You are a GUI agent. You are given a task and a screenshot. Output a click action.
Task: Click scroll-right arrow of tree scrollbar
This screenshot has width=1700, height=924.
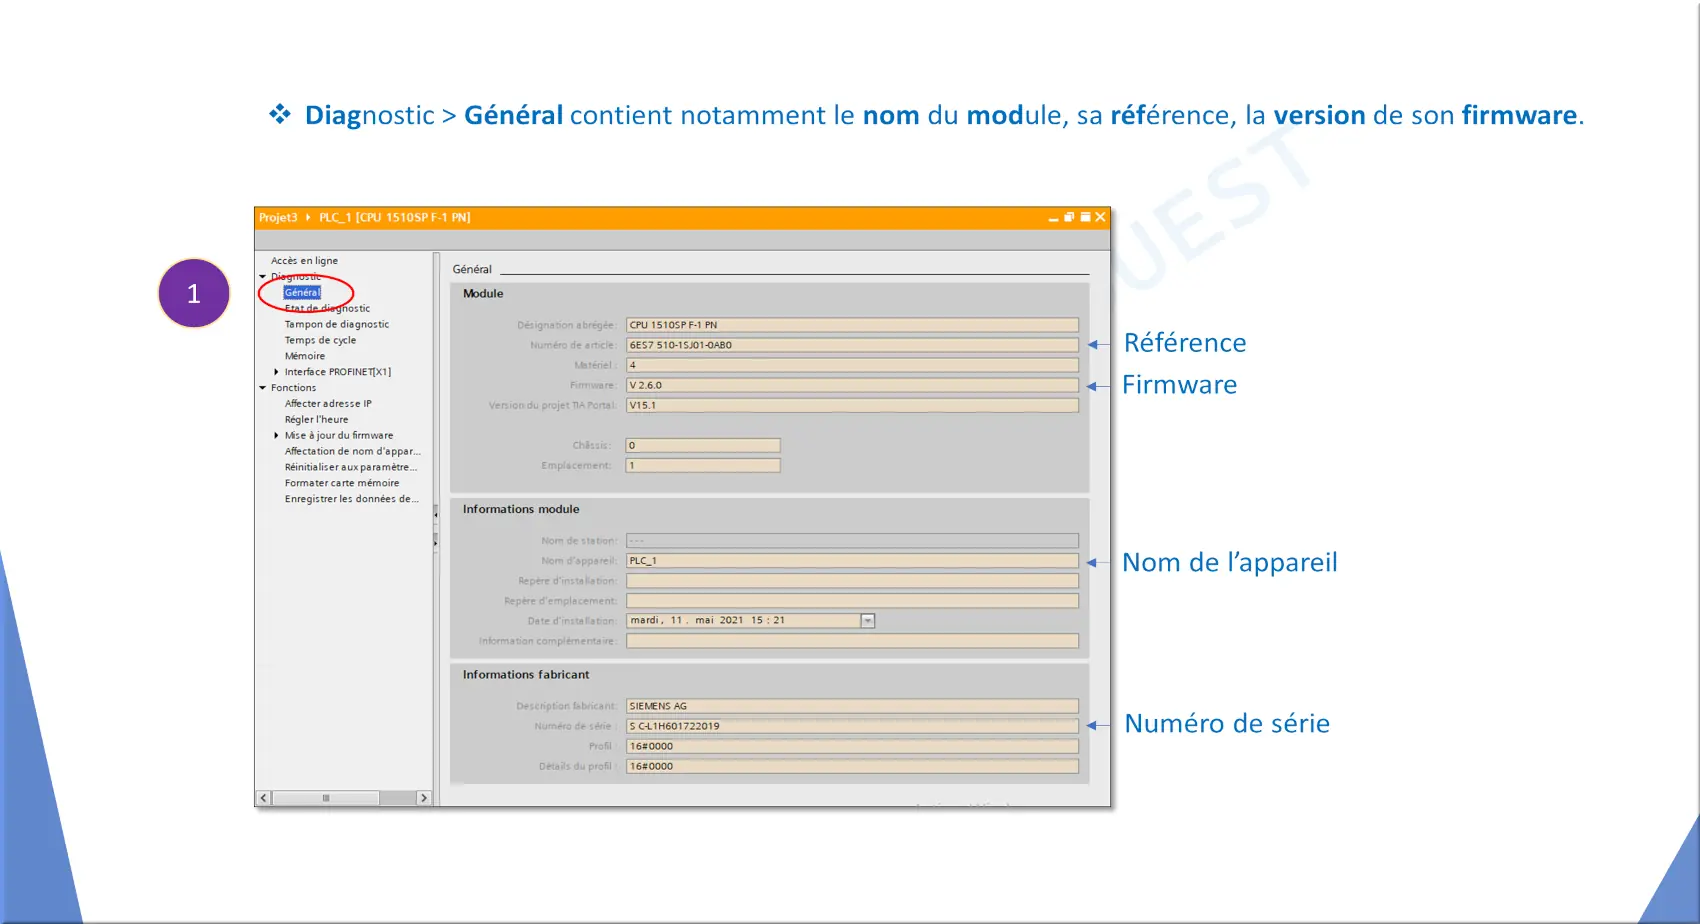424,798
